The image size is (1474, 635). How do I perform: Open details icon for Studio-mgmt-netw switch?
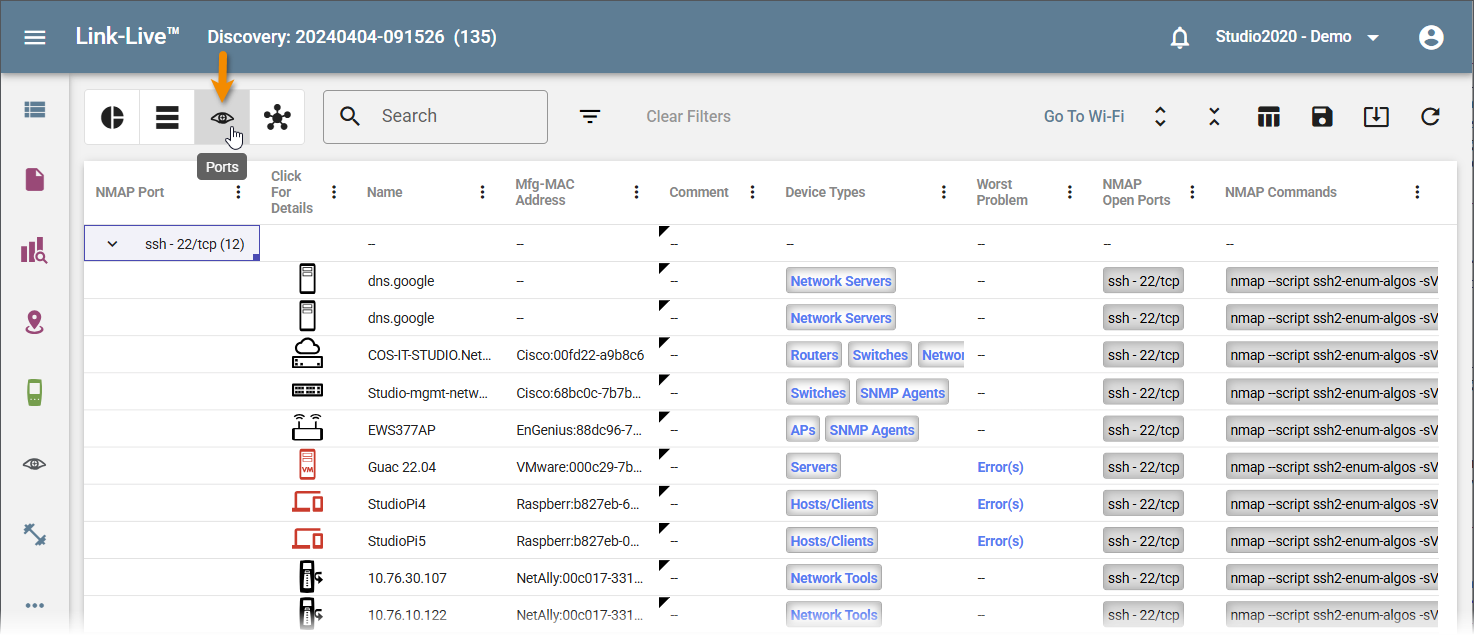[307, 391]
